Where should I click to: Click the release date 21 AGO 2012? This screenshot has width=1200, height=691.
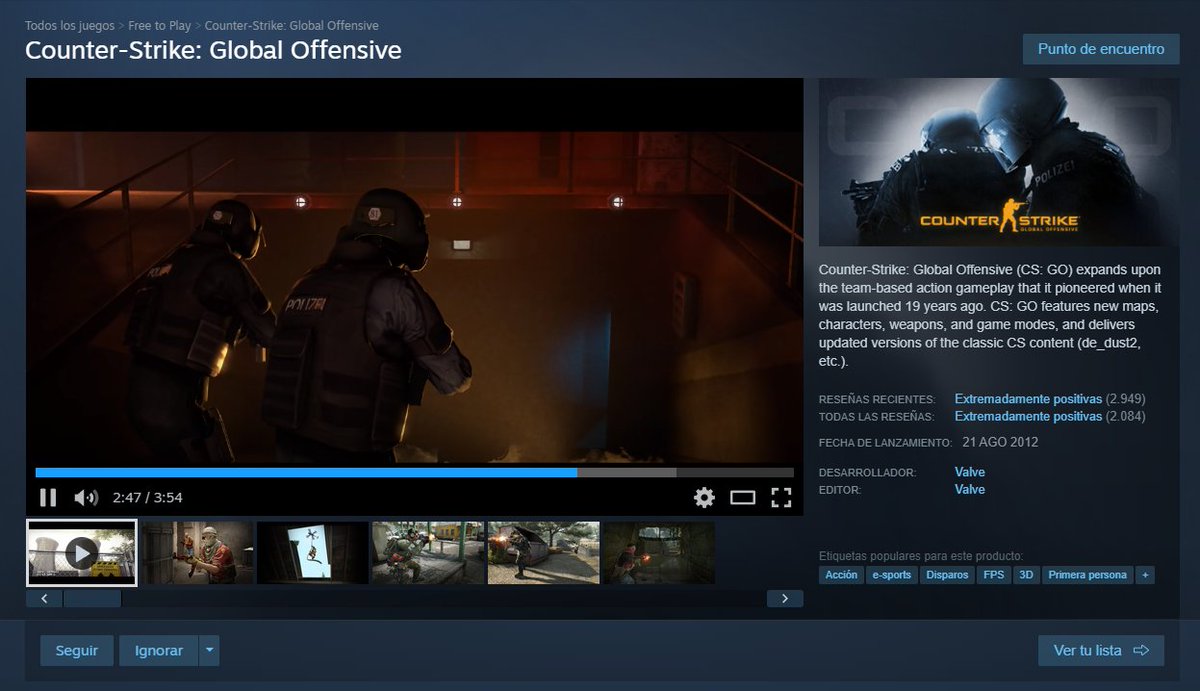click(x=1000, y=442)
